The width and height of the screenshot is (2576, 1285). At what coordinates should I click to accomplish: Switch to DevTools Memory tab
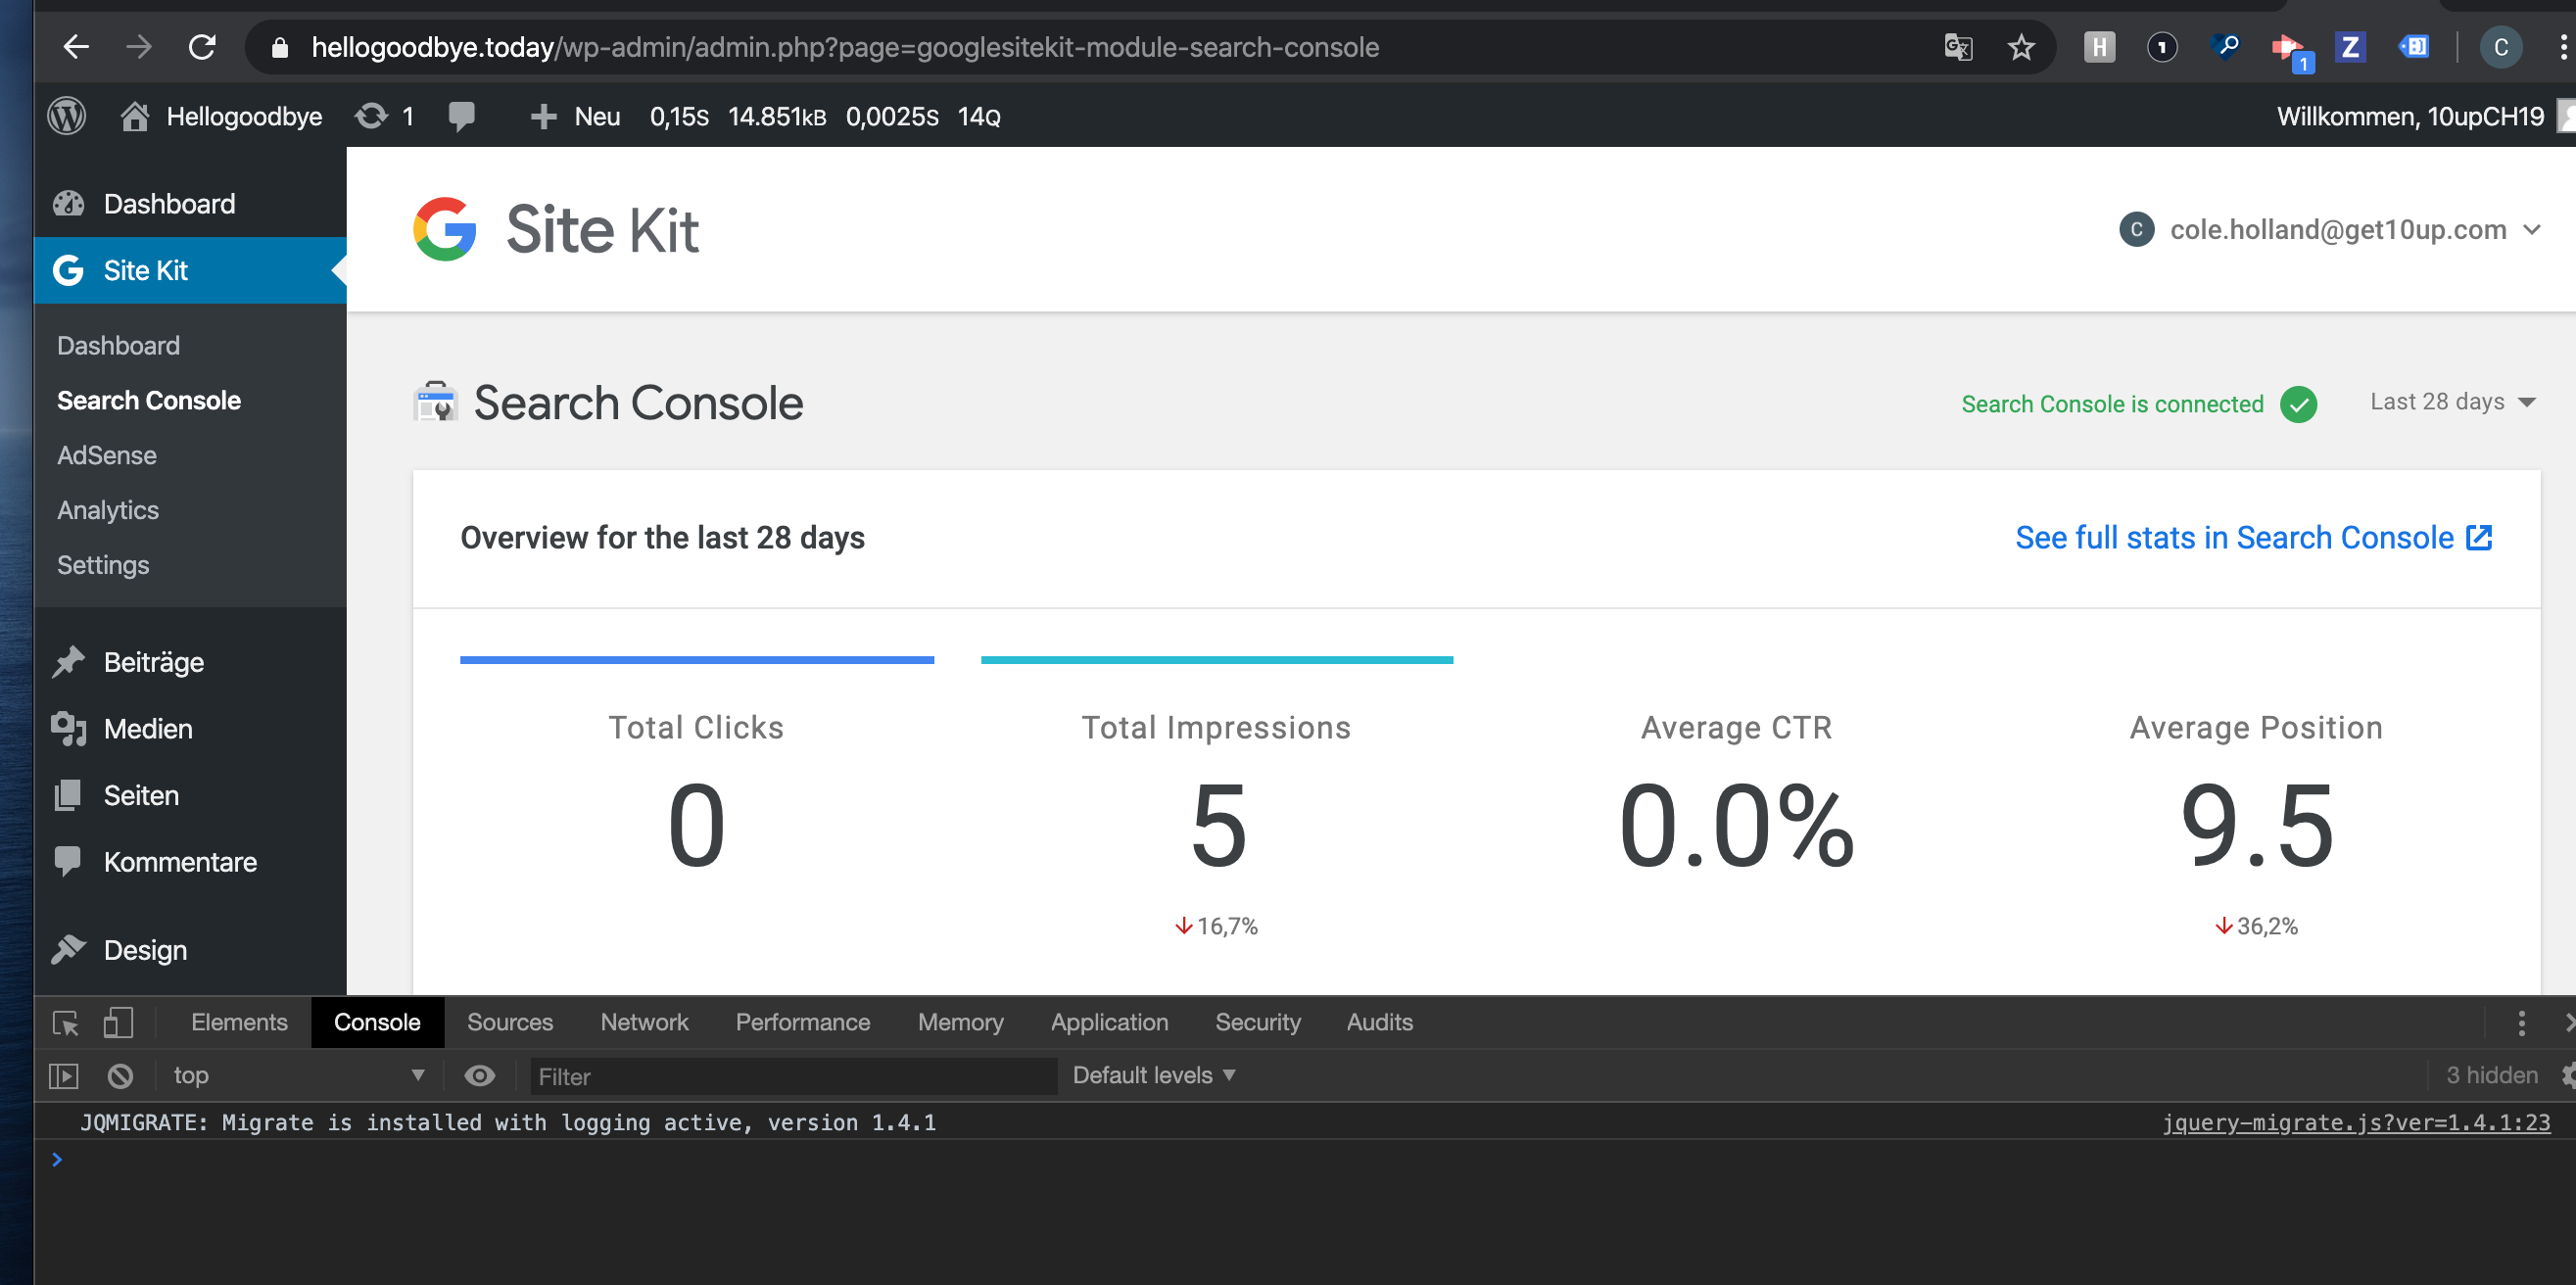960,1022
